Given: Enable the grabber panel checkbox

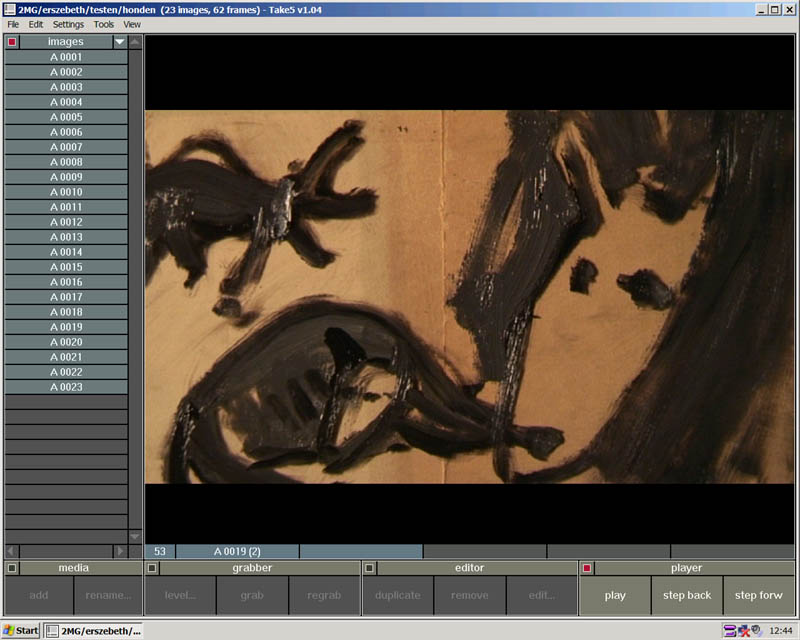Looking at the screenshot, I should click(152, 568).
